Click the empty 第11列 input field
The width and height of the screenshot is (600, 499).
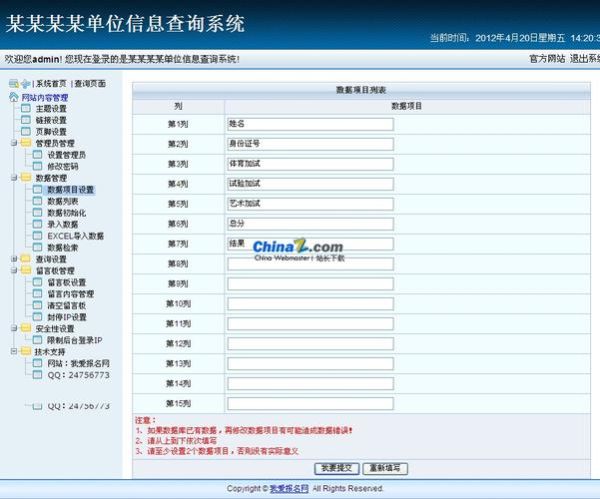310,323
